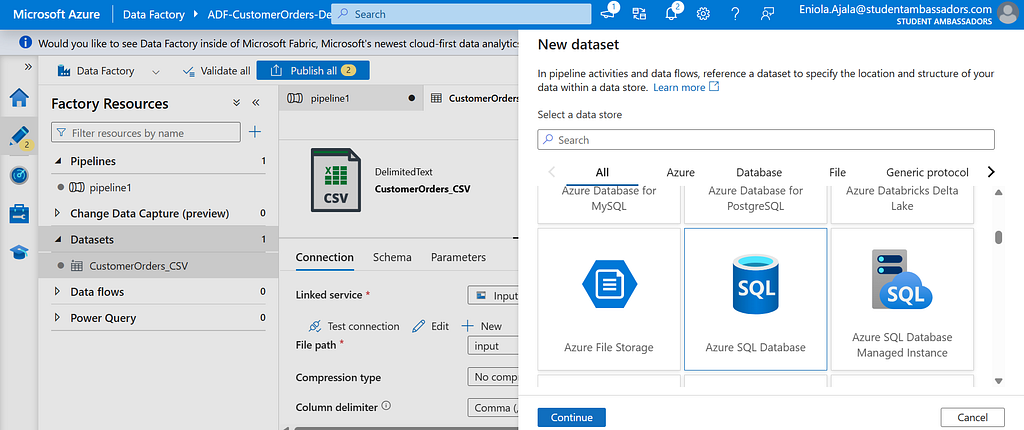Expand Change Data Capture (preview) section

(x=57, y=213)
